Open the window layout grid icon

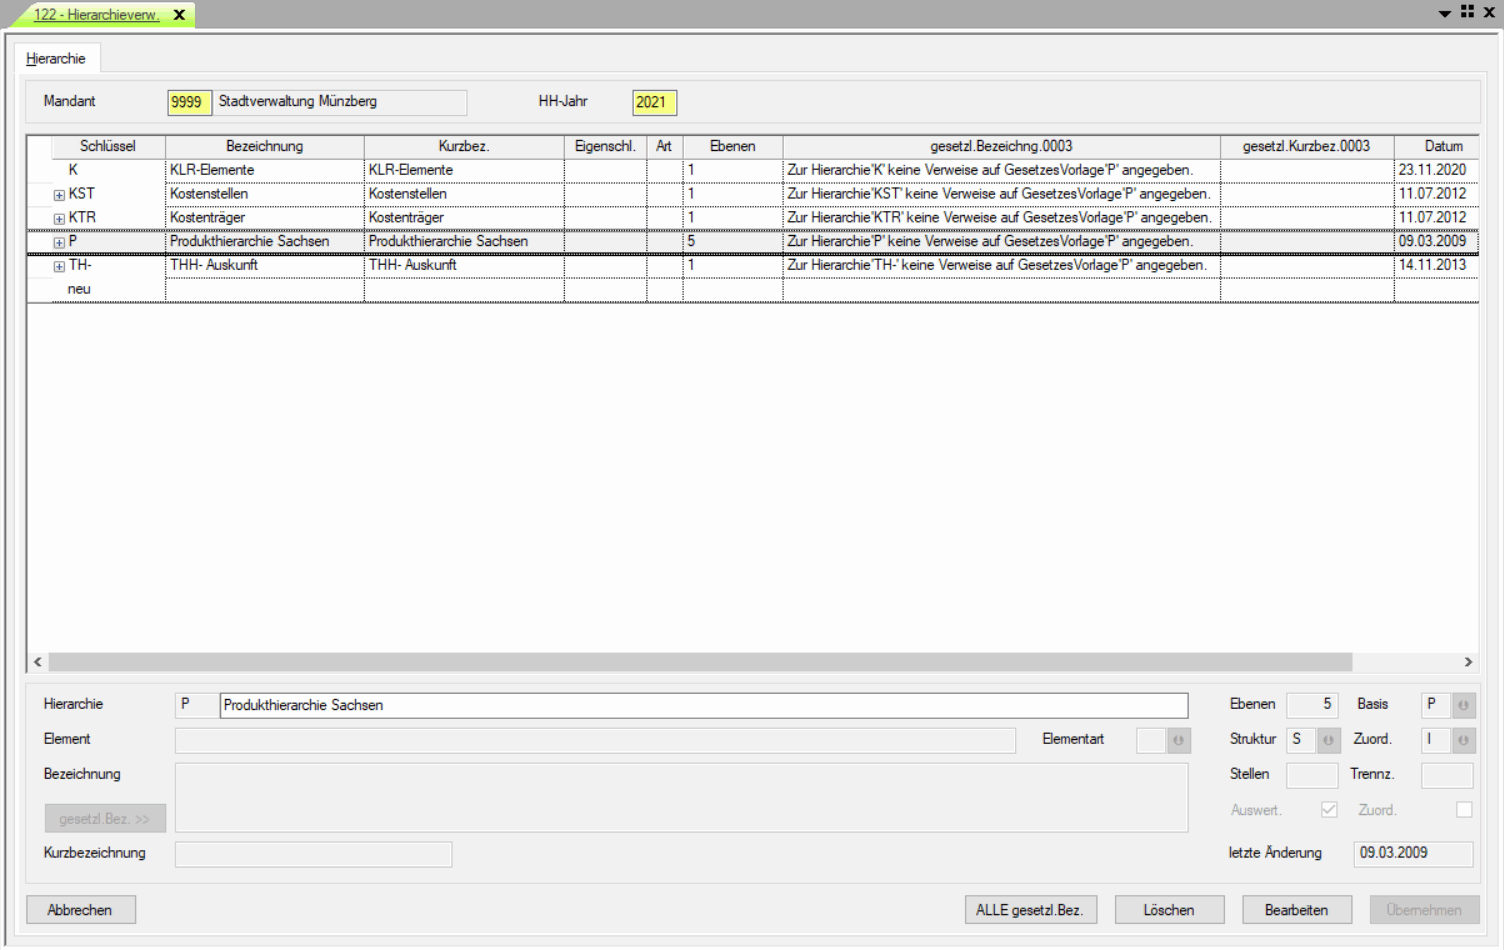tap(1467, 12)
